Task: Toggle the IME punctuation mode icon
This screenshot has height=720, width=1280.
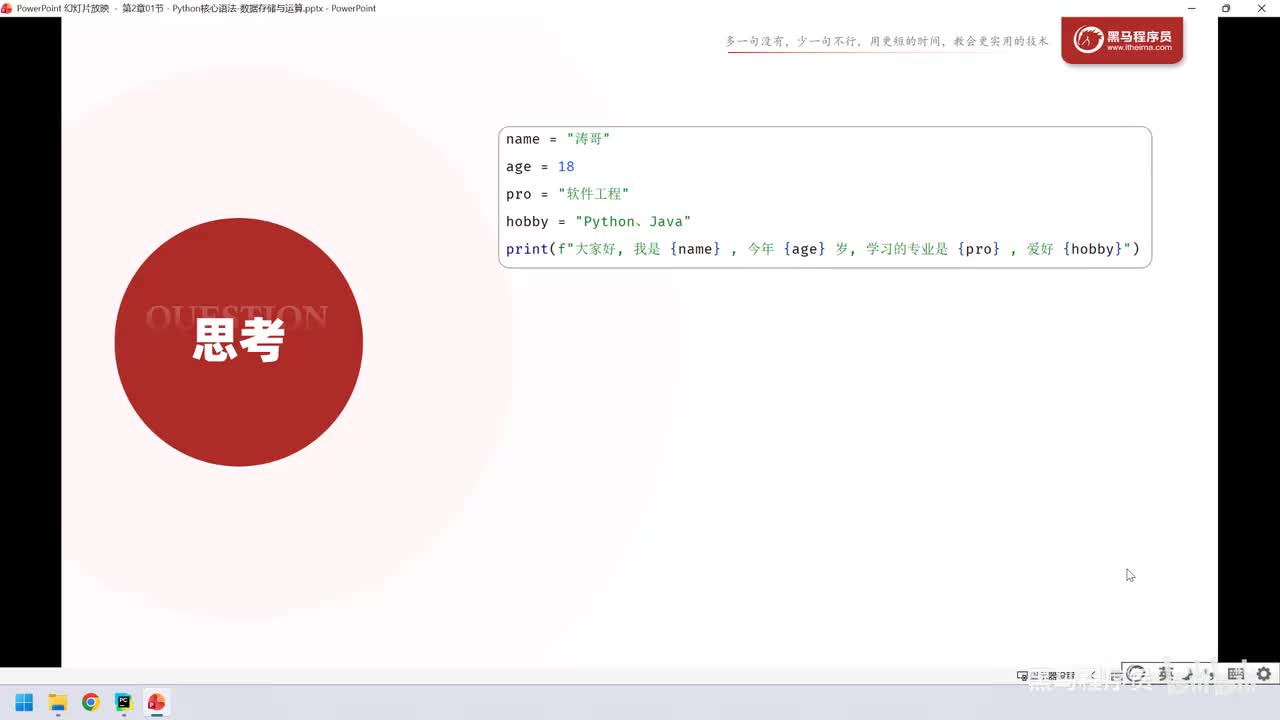Action: click(x=1211, y=675)
